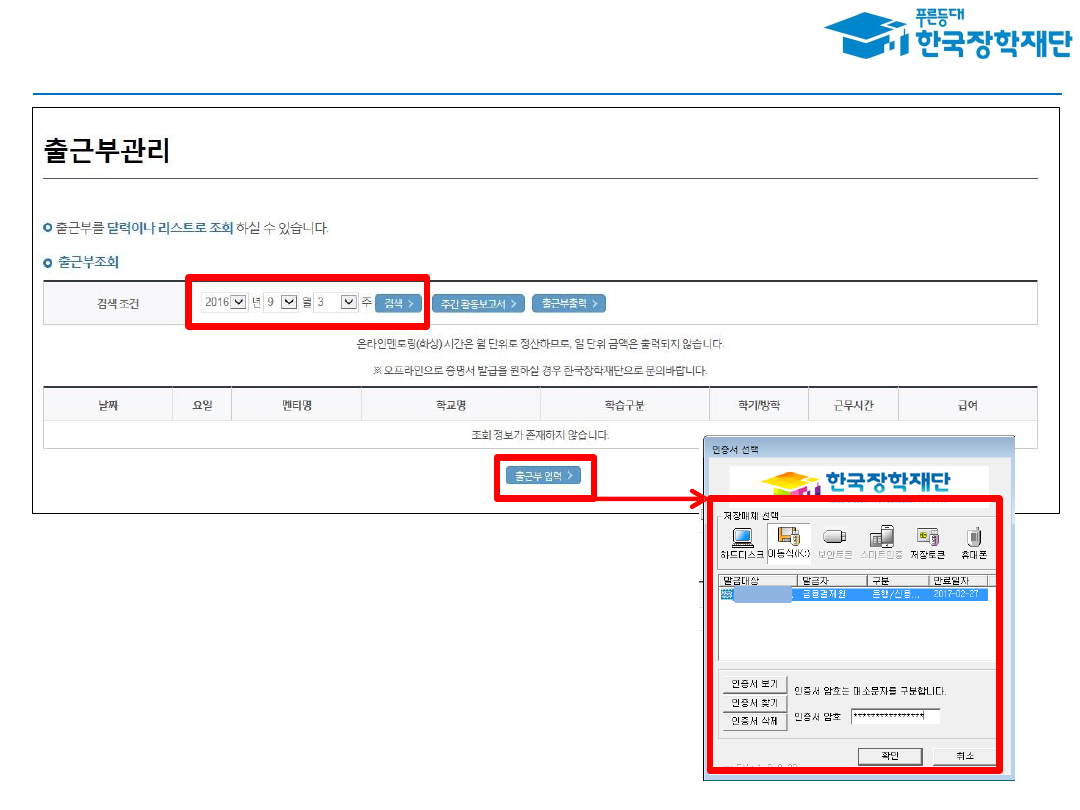Screen dimensions: 1080x810
Task: Select 저장토큰 storage token icon
Action: [928, 541]
